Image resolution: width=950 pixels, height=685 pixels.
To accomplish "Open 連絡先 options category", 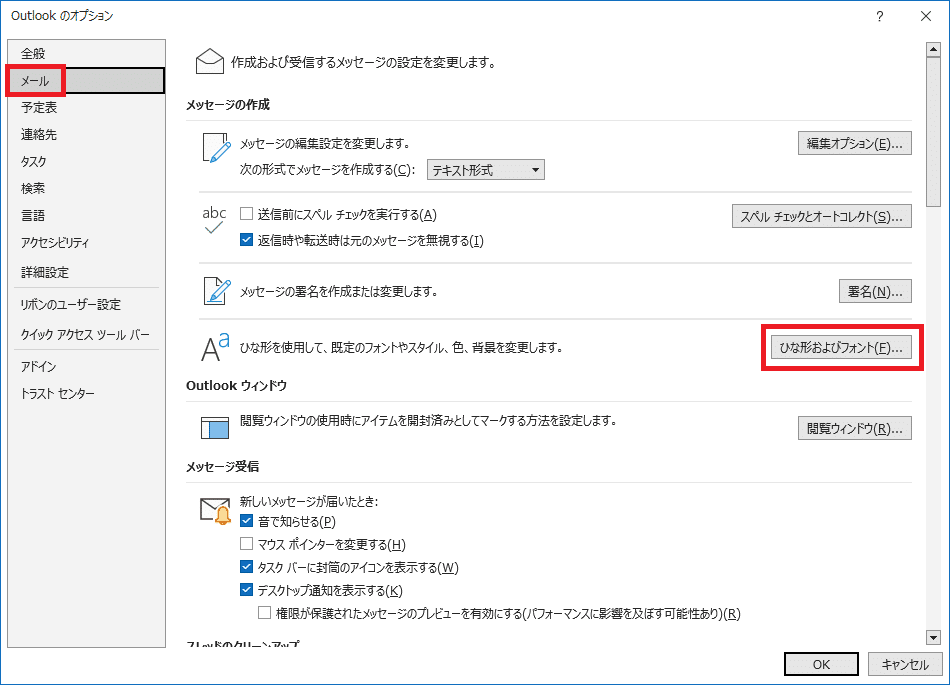I will [86, 134].
